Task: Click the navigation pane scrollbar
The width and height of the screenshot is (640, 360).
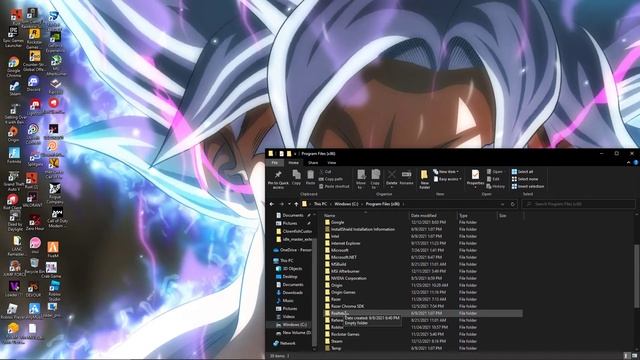Action: pos(314,292)
